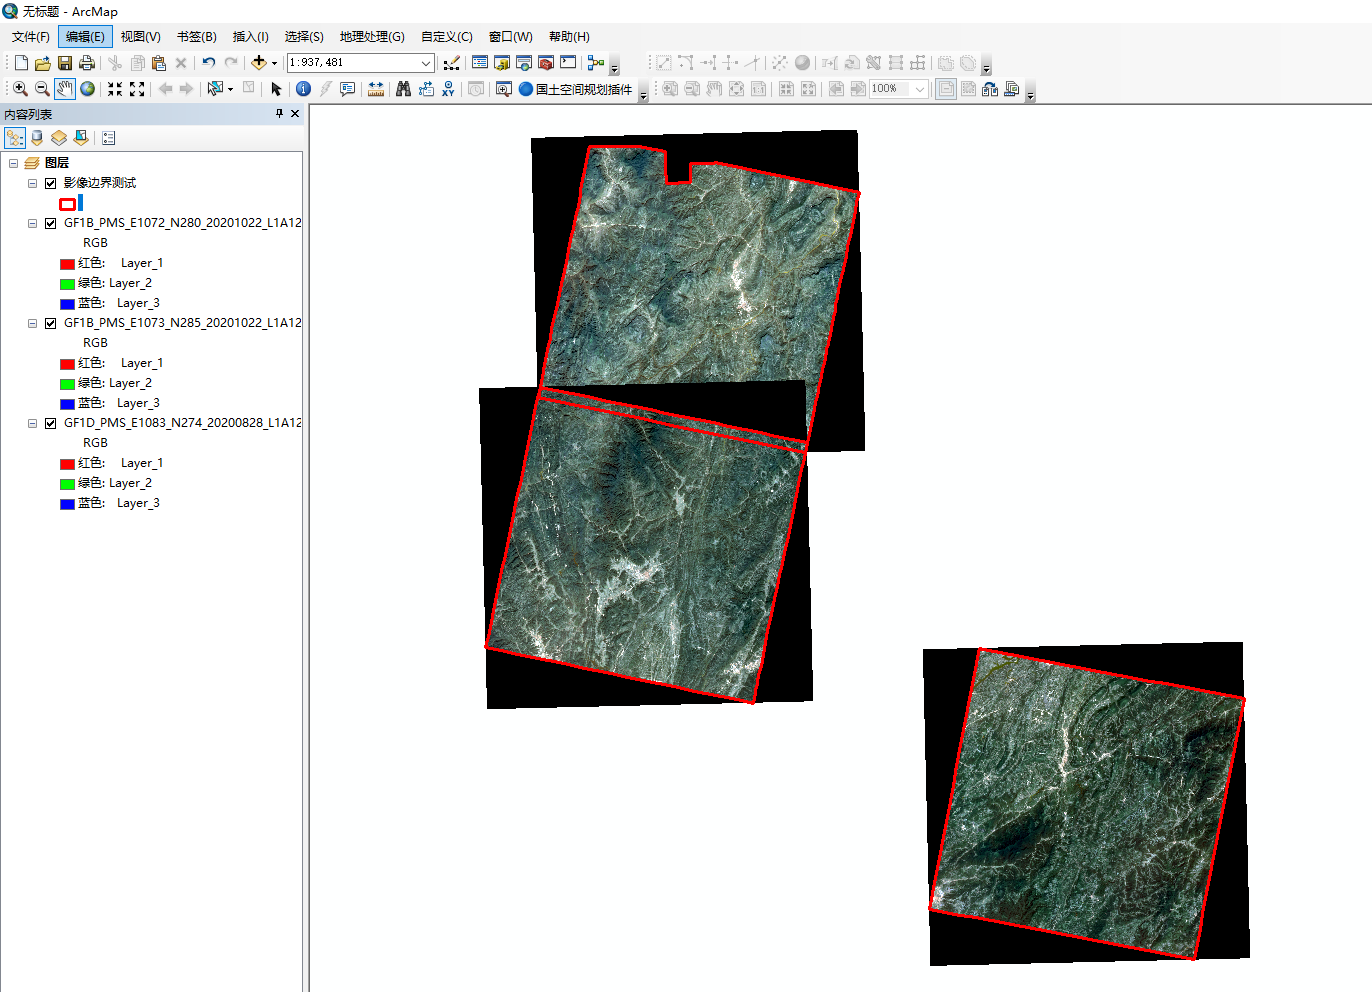Toggle visibility of GF1B_PMS_E1072_N280 layer
The image size is (1372, 992).
50,223
